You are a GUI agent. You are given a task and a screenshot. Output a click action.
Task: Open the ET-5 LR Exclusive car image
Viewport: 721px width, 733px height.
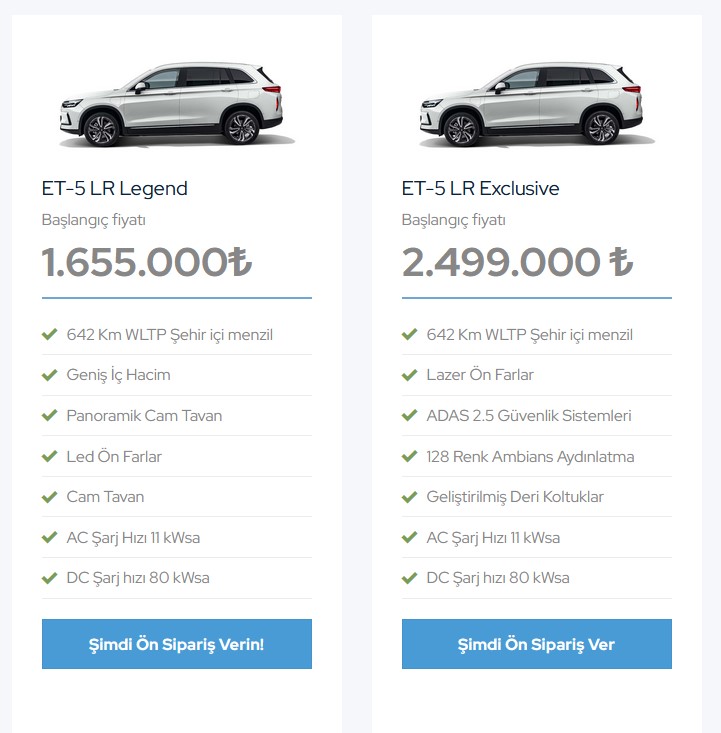(536, 104)
